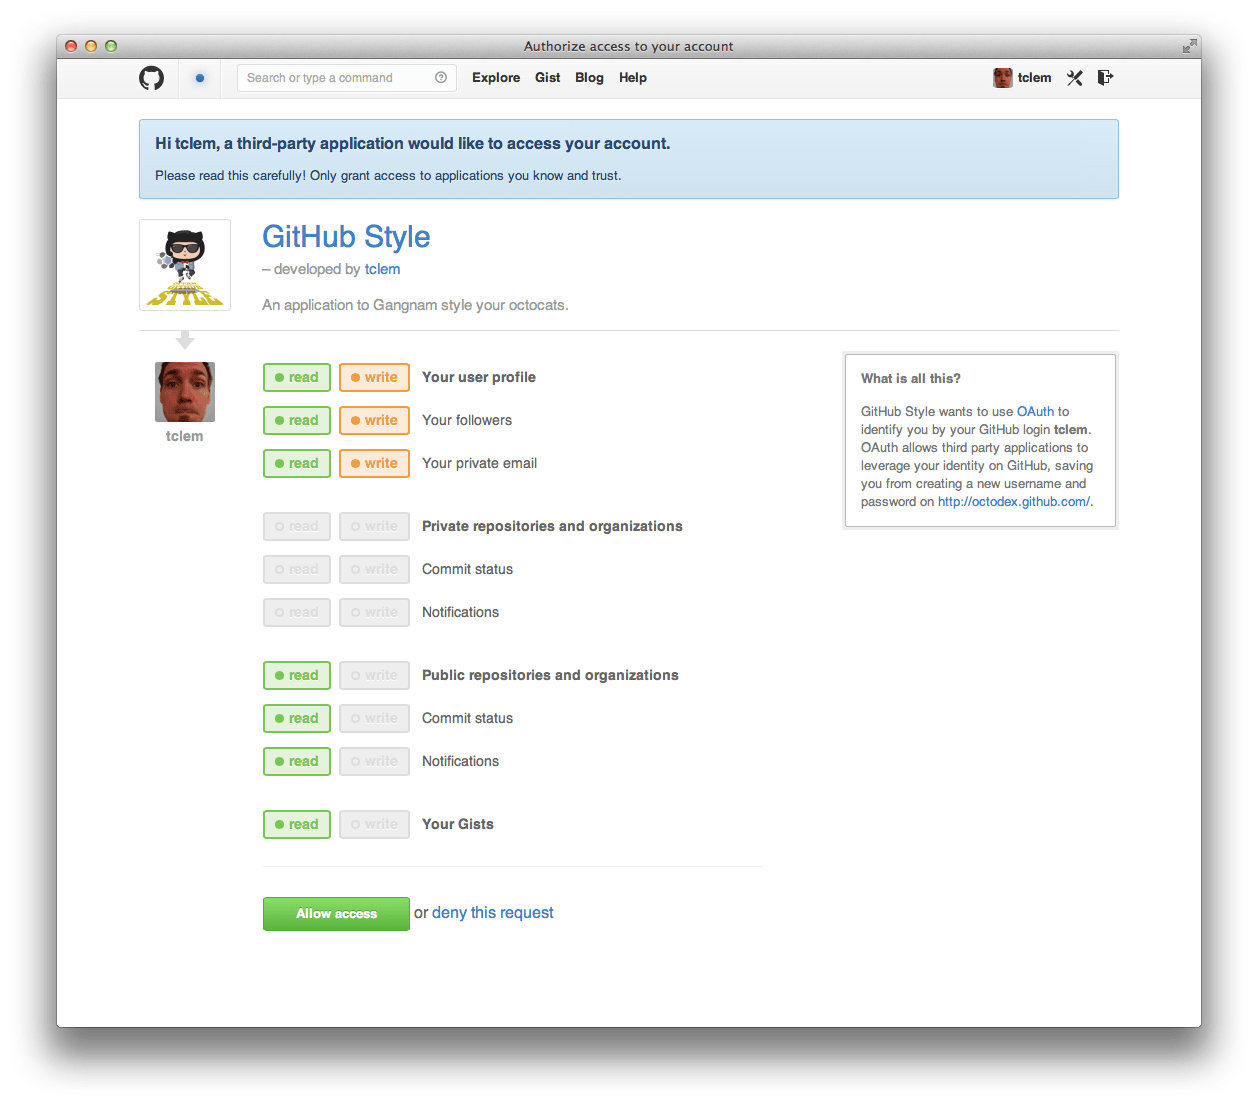The image size is (1258, 1106).
Task: Click the deny this request link
Action: (492, 913)
